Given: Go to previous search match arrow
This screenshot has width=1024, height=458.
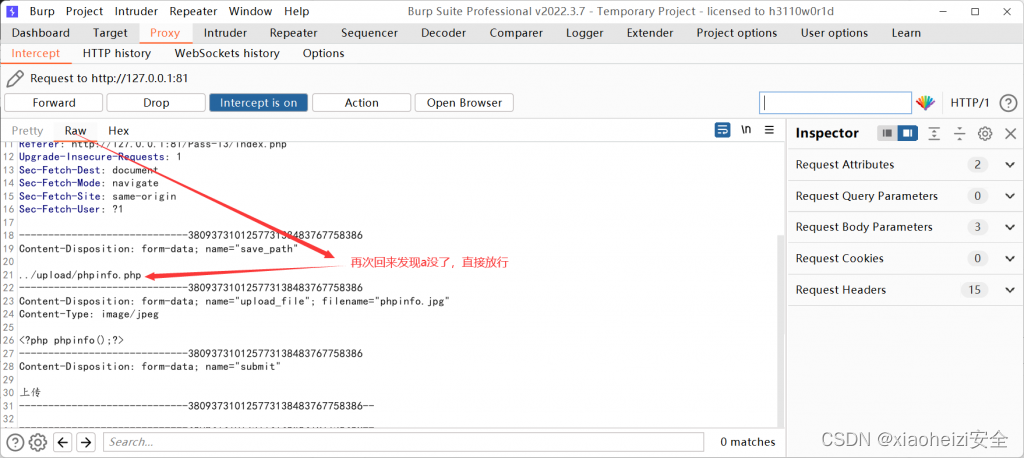Looking at the screenshot, I should tap(63, 442).
